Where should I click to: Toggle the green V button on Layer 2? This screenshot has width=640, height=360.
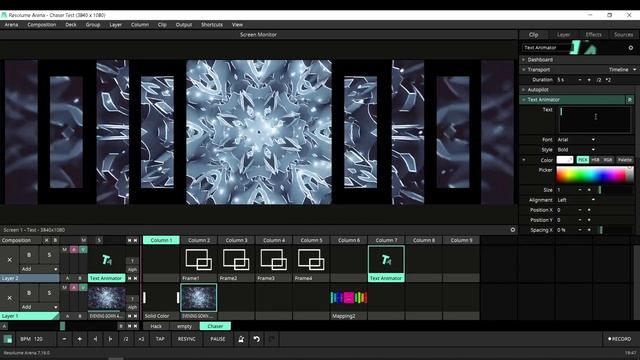tap(83, 249)
